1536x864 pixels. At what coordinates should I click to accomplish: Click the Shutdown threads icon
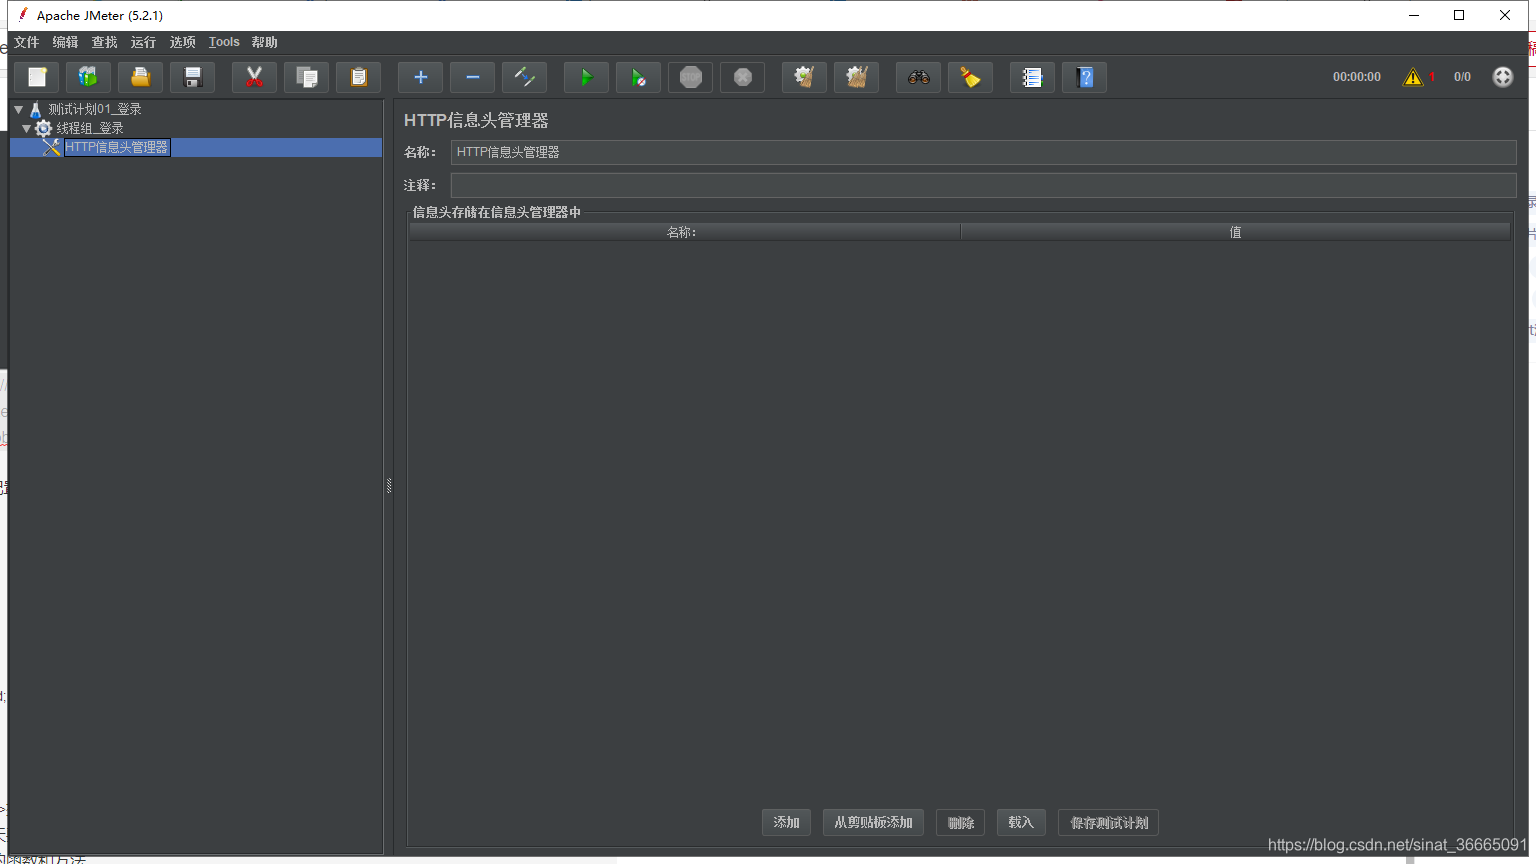click(742, 77)
